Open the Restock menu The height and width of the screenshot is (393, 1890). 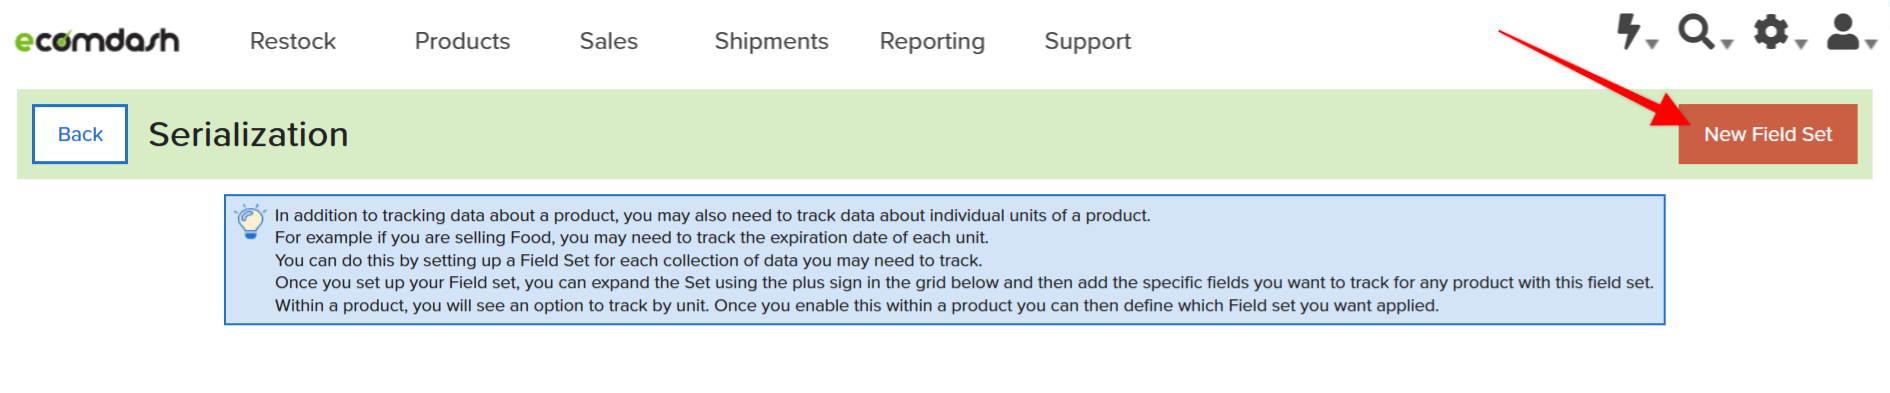pos(293,41)
